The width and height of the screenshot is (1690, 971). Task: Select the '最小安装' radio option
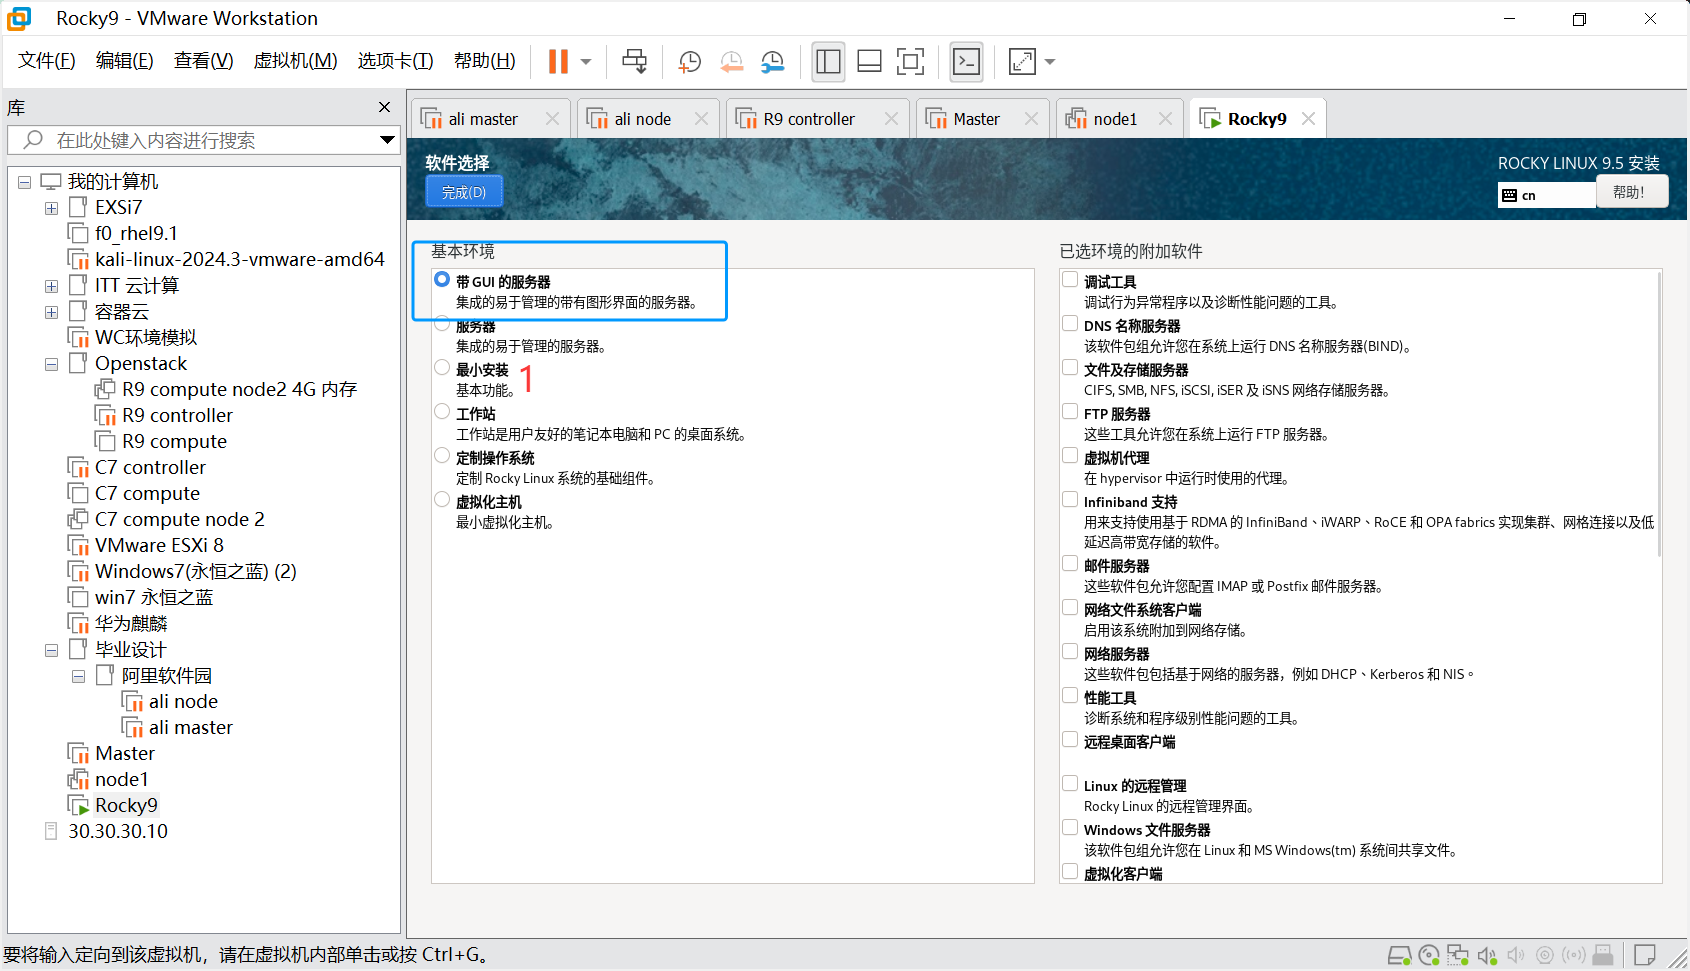[x=442, y=368]
